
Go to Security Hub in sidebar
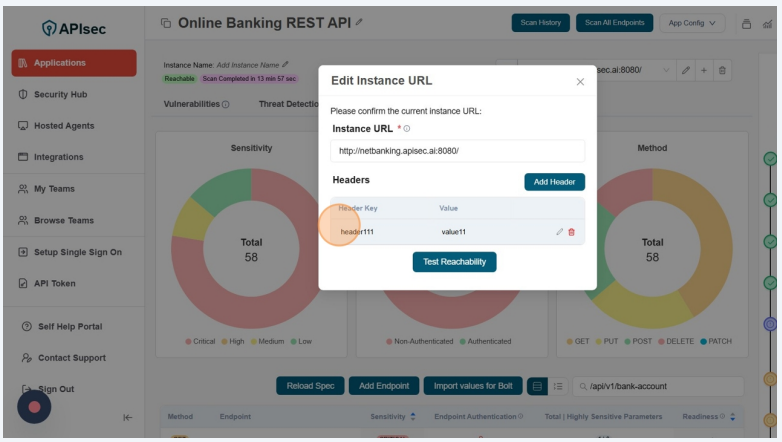[x=60, y=94]
